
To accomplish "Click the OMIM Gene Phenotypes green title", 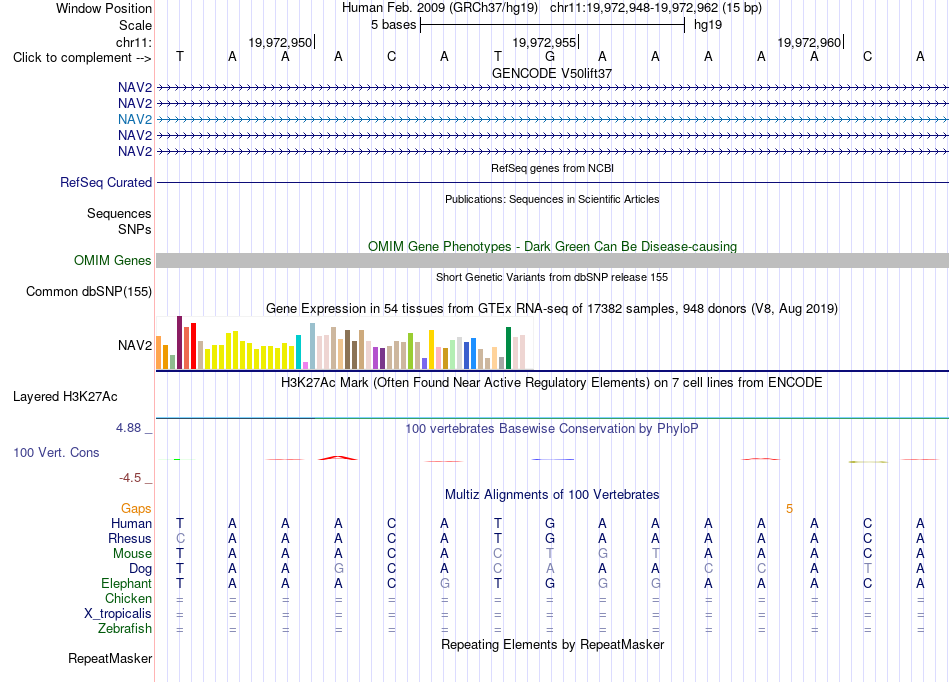I will click(x=552, y=247).
